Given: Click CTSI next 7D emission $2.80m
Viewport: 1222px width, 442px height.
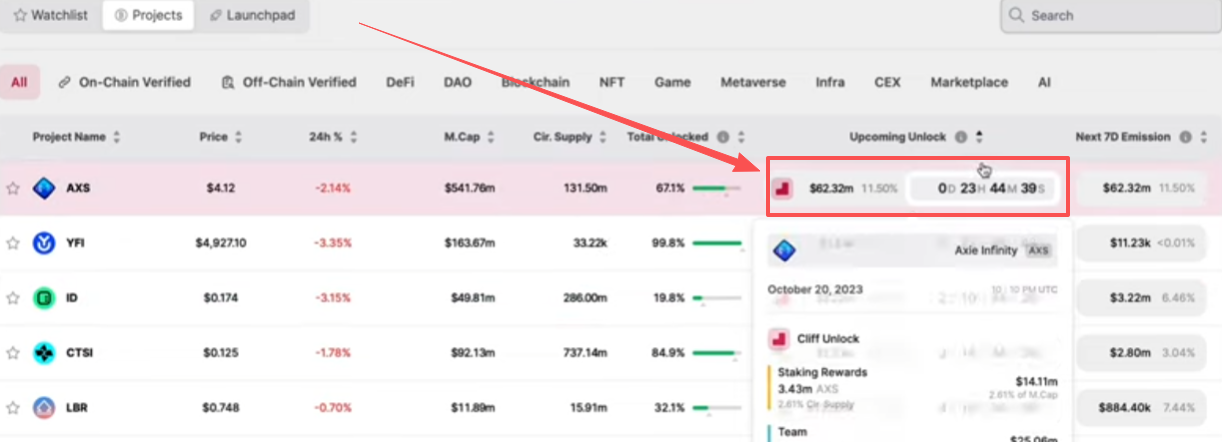Looking at the screenshot, I should pos(1143,353).
